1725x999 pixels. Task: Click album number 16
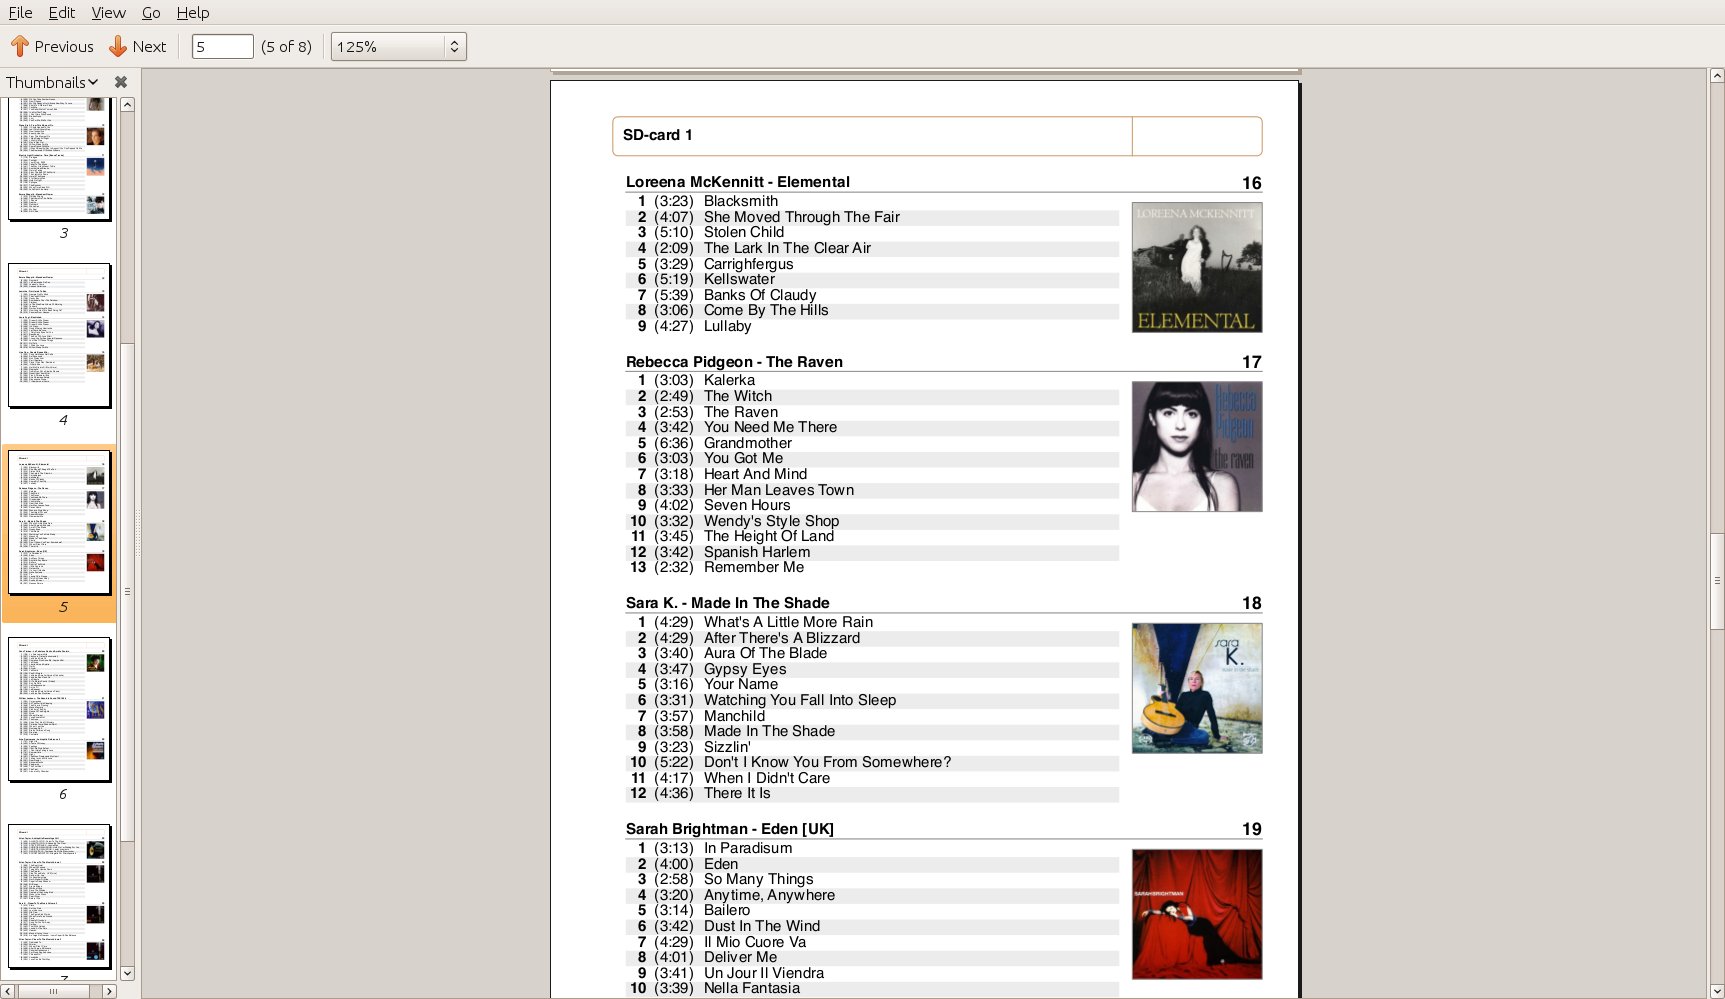click(1251, 183)
